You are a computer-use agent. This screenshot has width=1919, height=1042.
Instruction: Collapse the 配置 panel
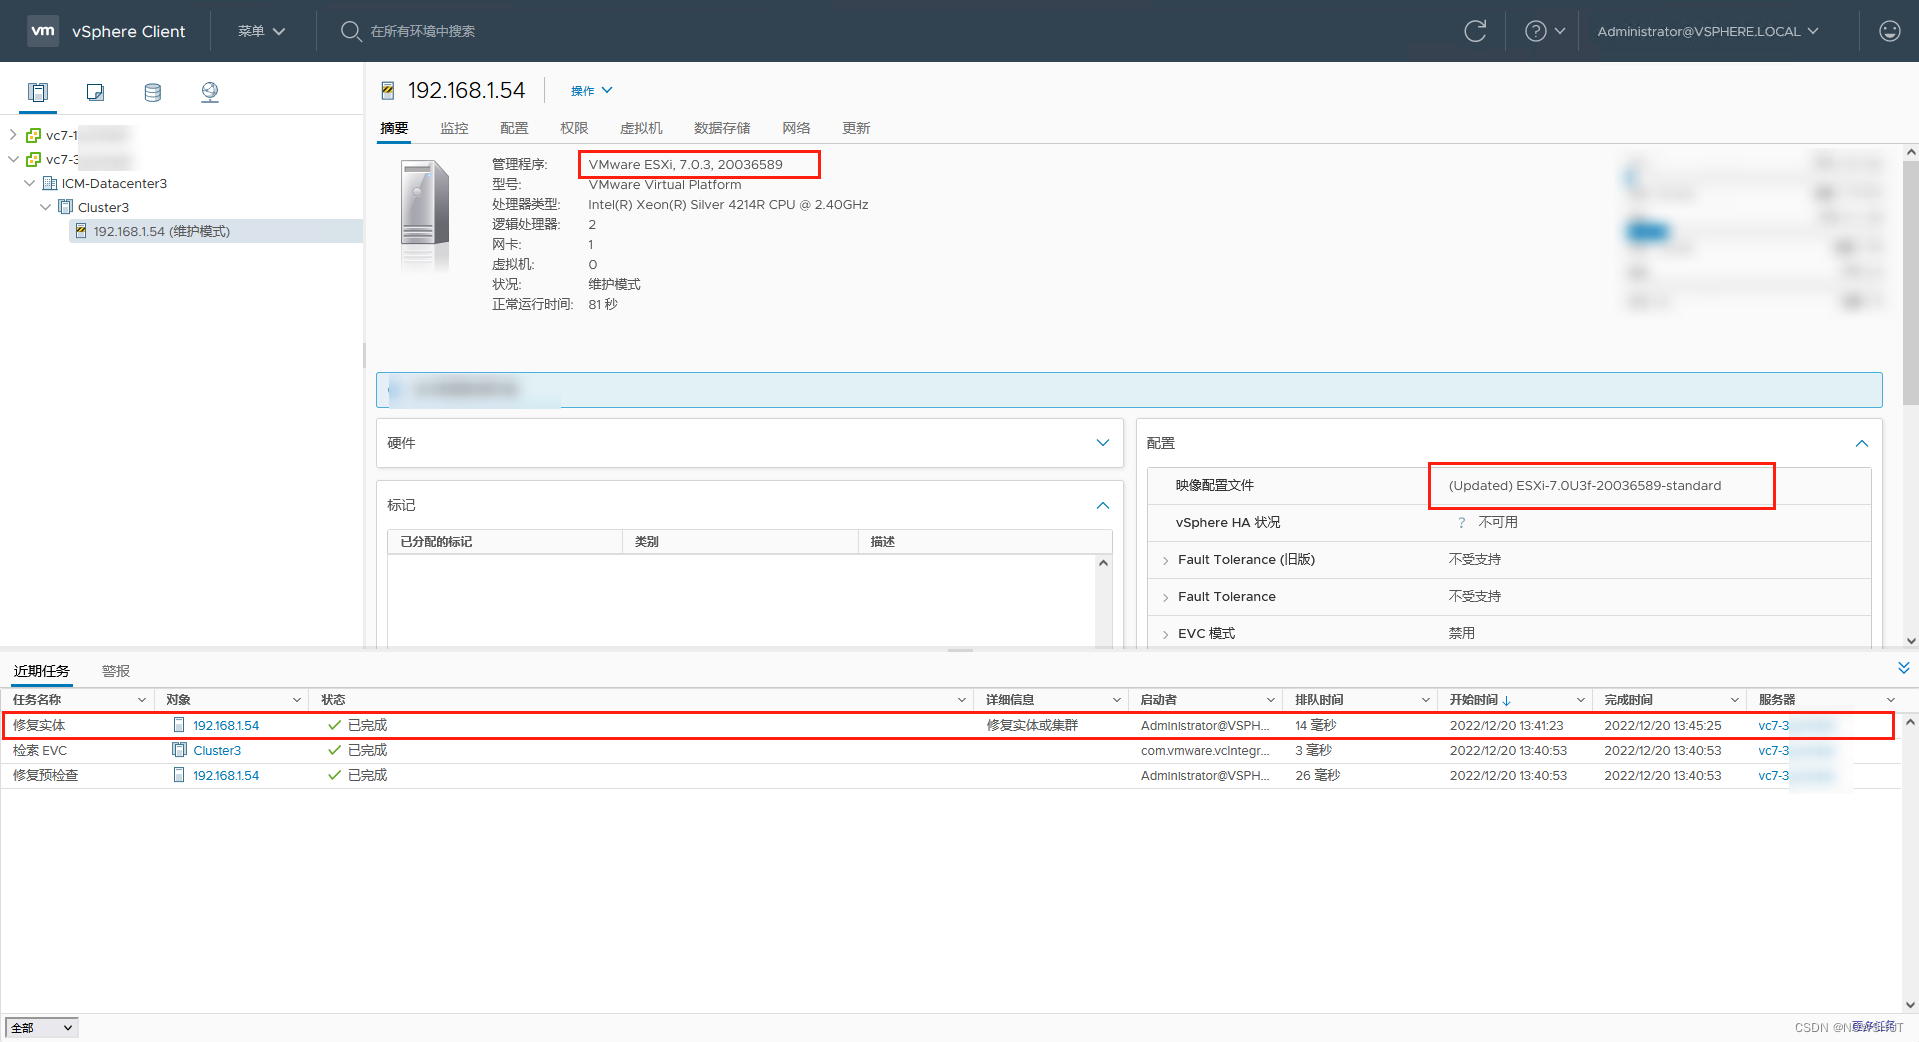pos(1861,443)
